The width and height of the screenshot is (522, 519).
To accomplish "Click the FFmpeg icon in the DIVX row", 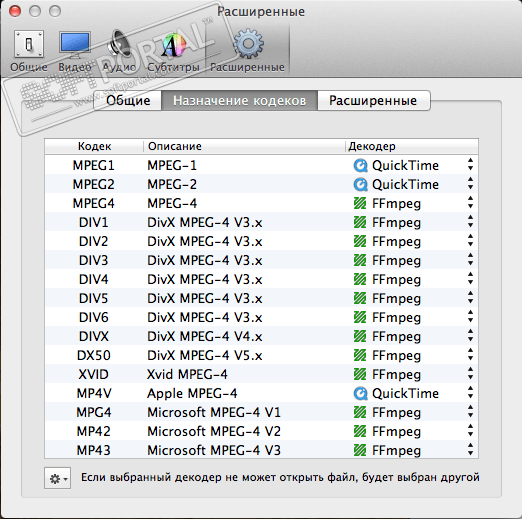I will pos(360,336).
